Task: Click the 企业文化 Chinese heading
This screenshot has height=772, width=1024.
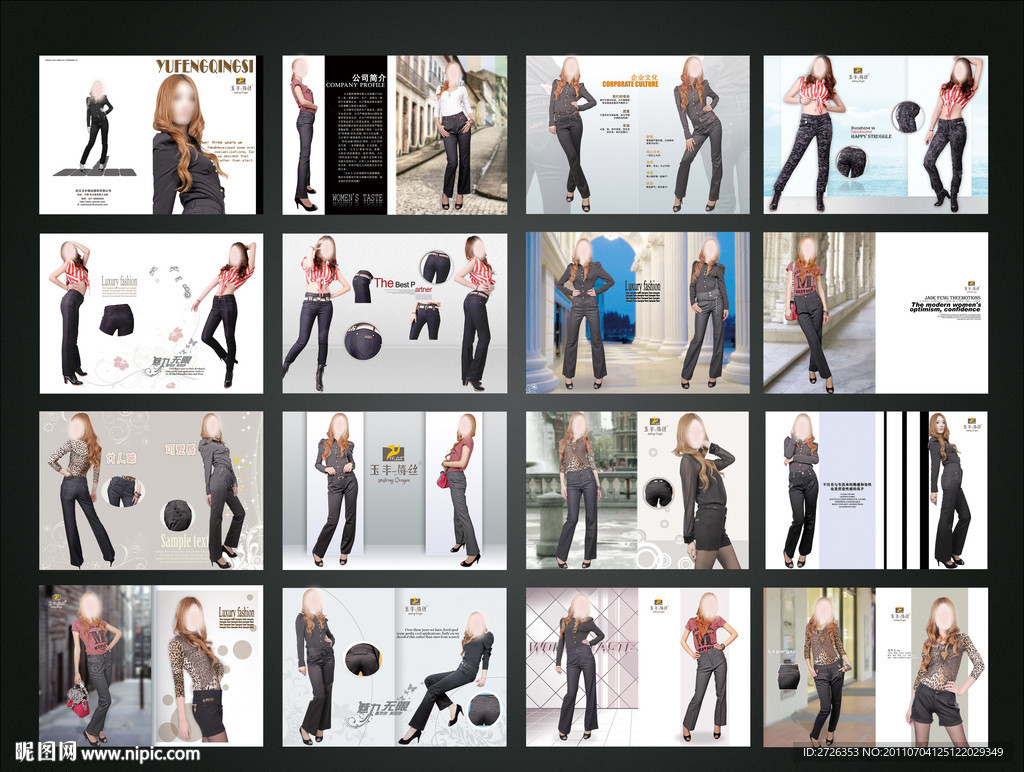Action: 644,77
